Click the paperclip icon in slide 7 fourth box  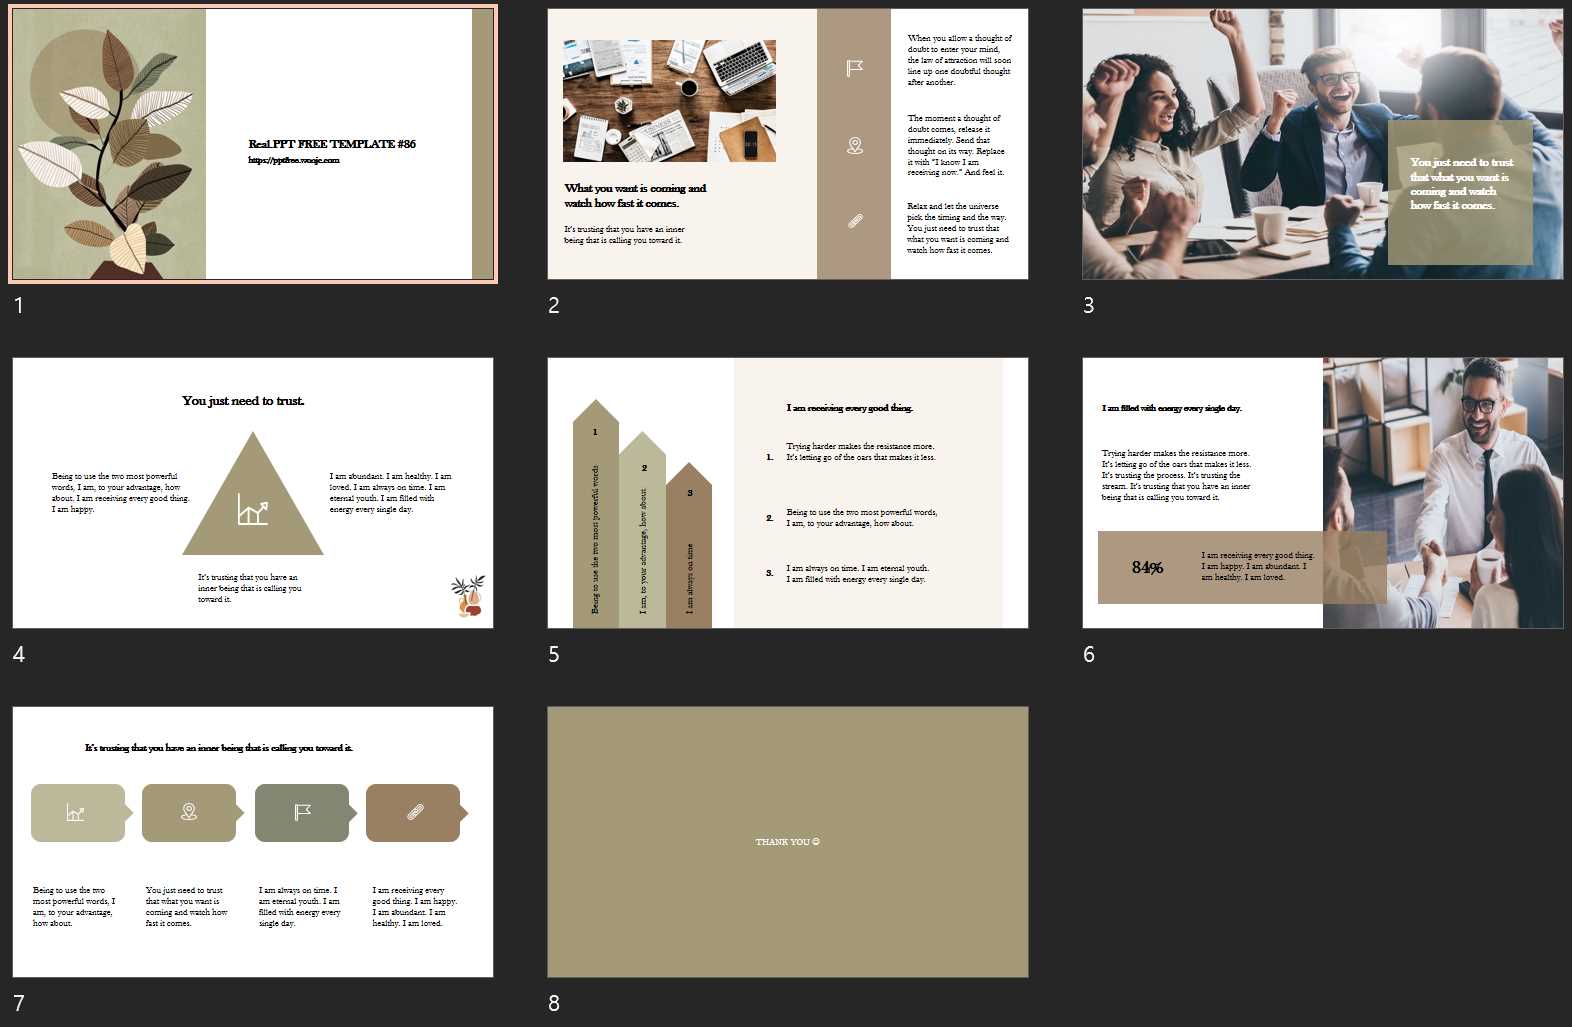pos(415,812)
